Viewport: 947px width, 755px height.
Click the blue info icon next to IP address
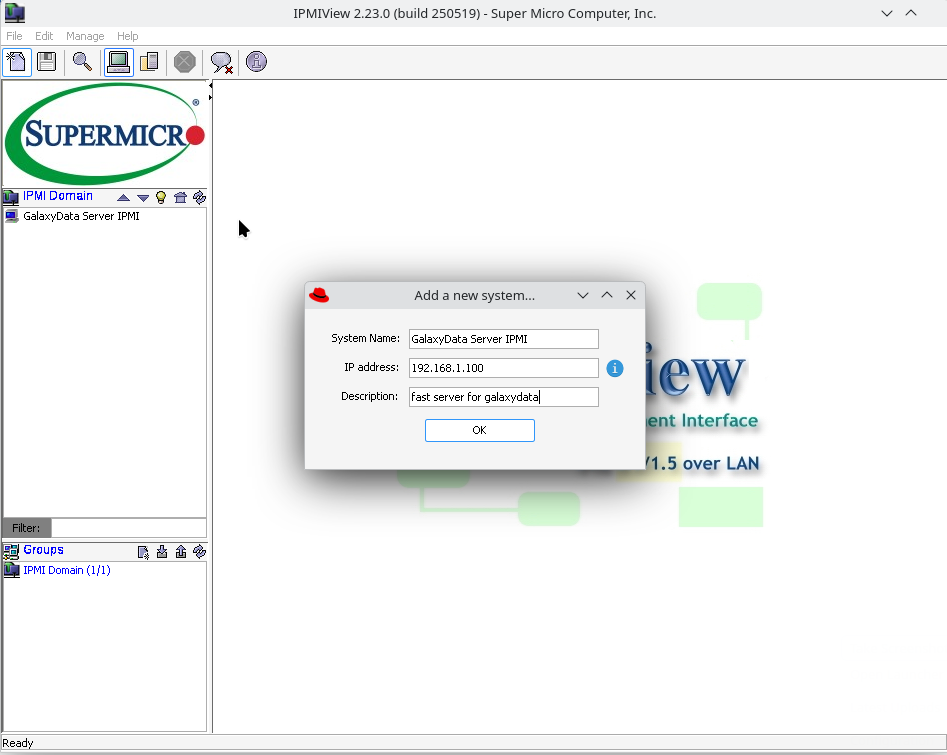pyautogui.click(x=615, y=368)
